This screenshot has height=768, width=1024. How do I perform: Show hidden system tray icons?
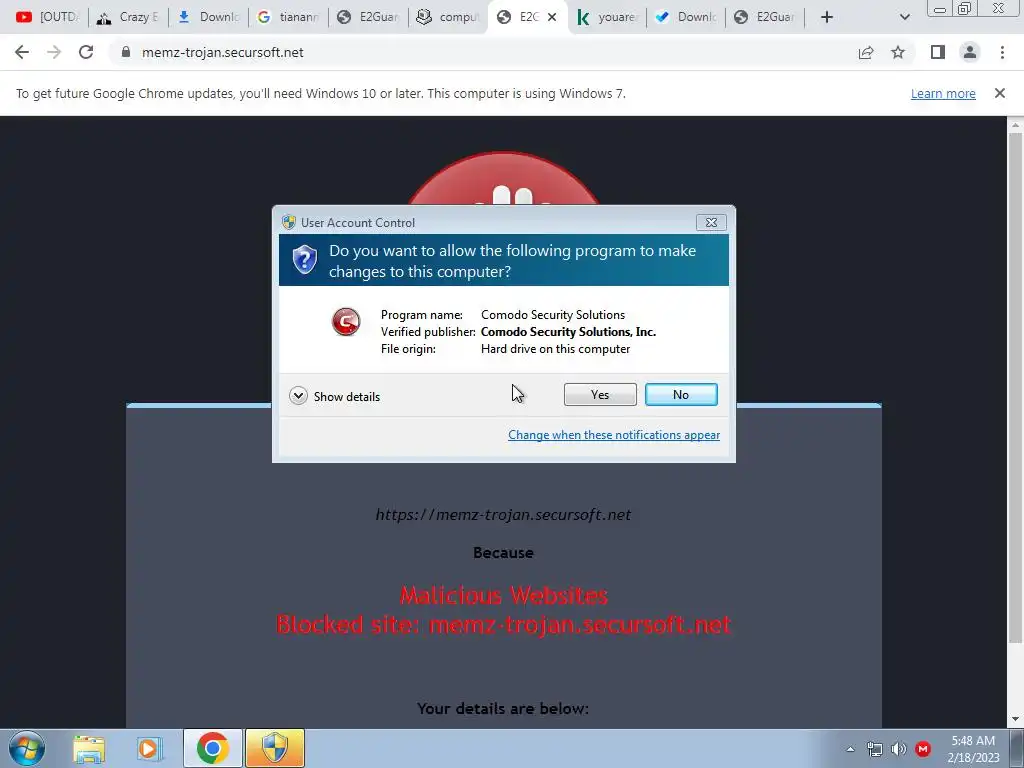click(850, 749)
